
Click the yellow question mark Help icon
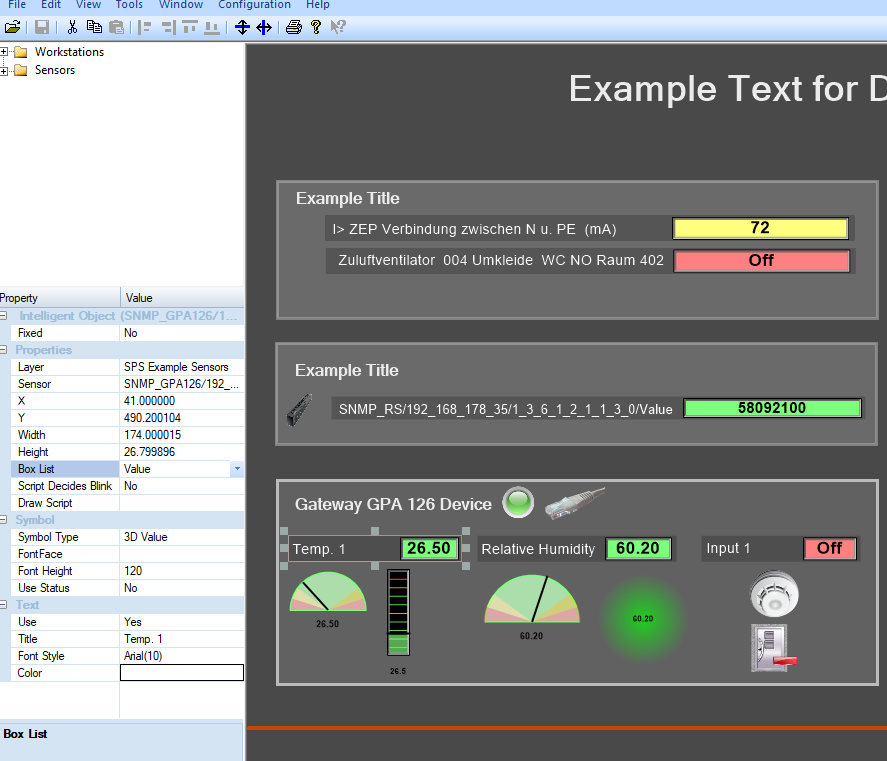(x=316, y=28)
